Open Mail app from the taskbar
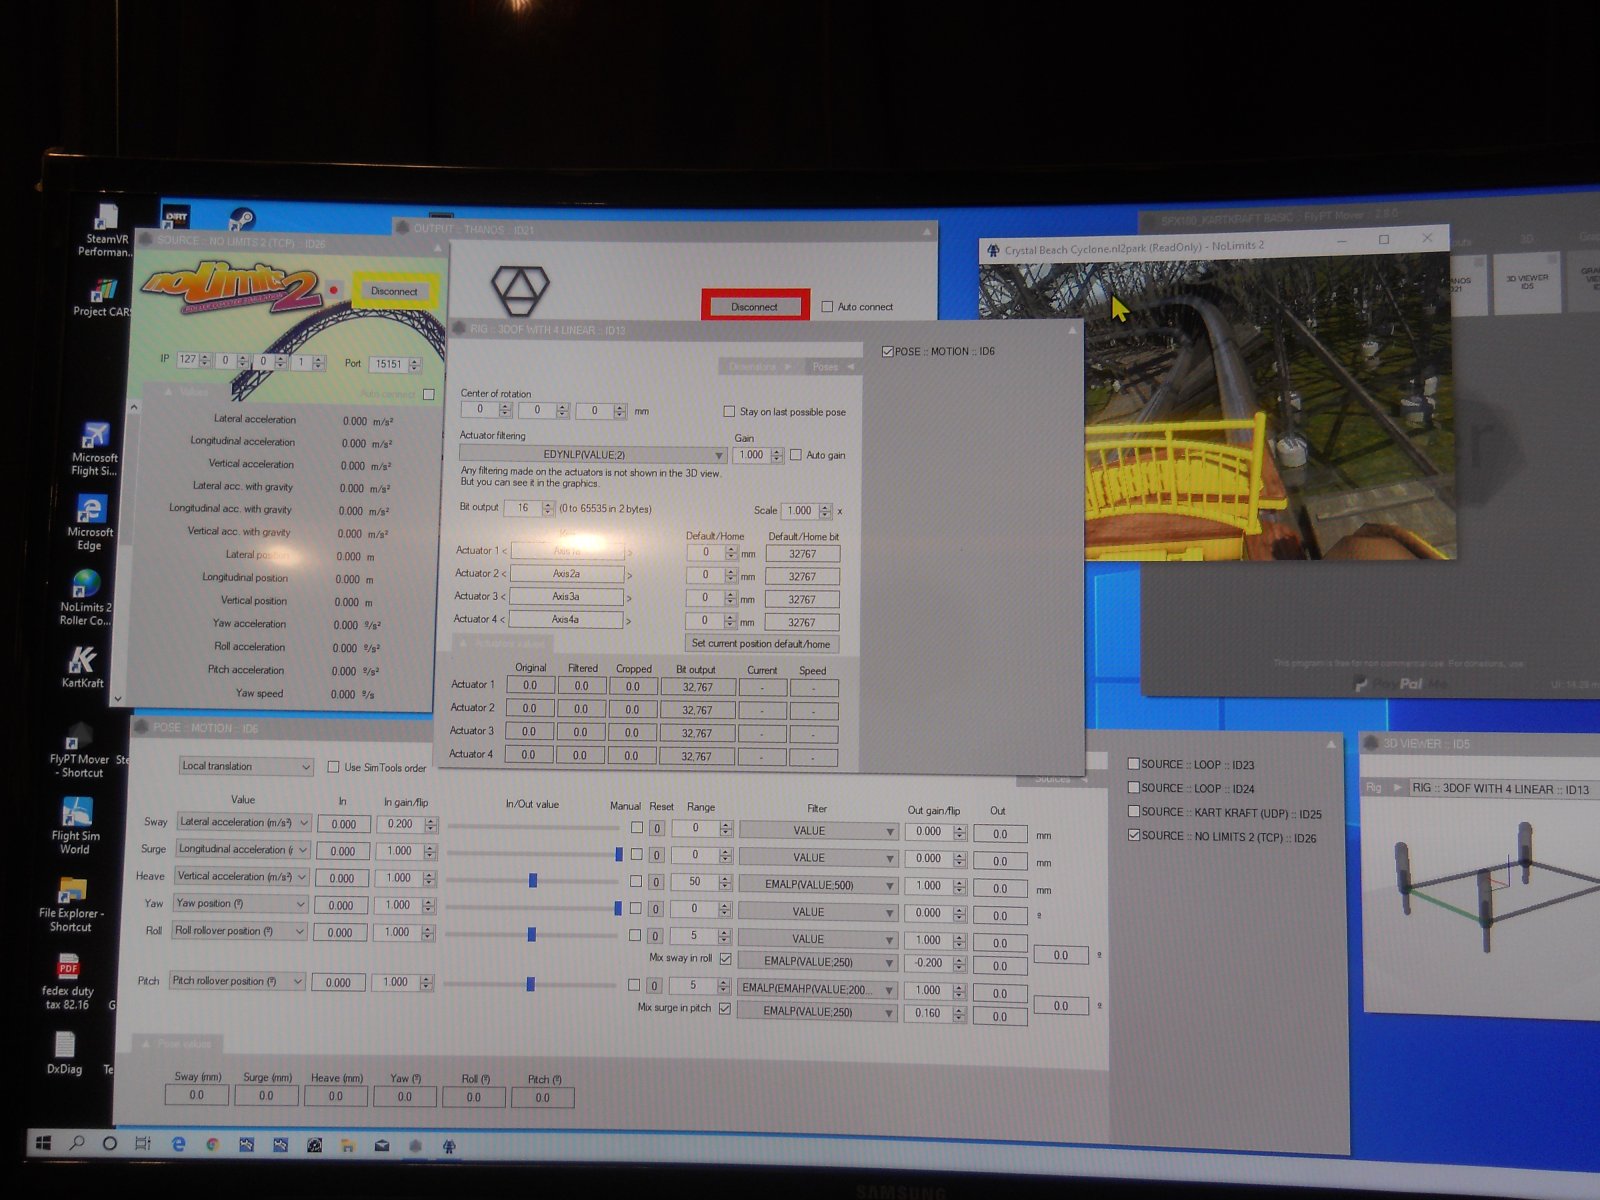Image resolution: width=1600 pixels, height=1200 pixels. [x=382, y=1146]
